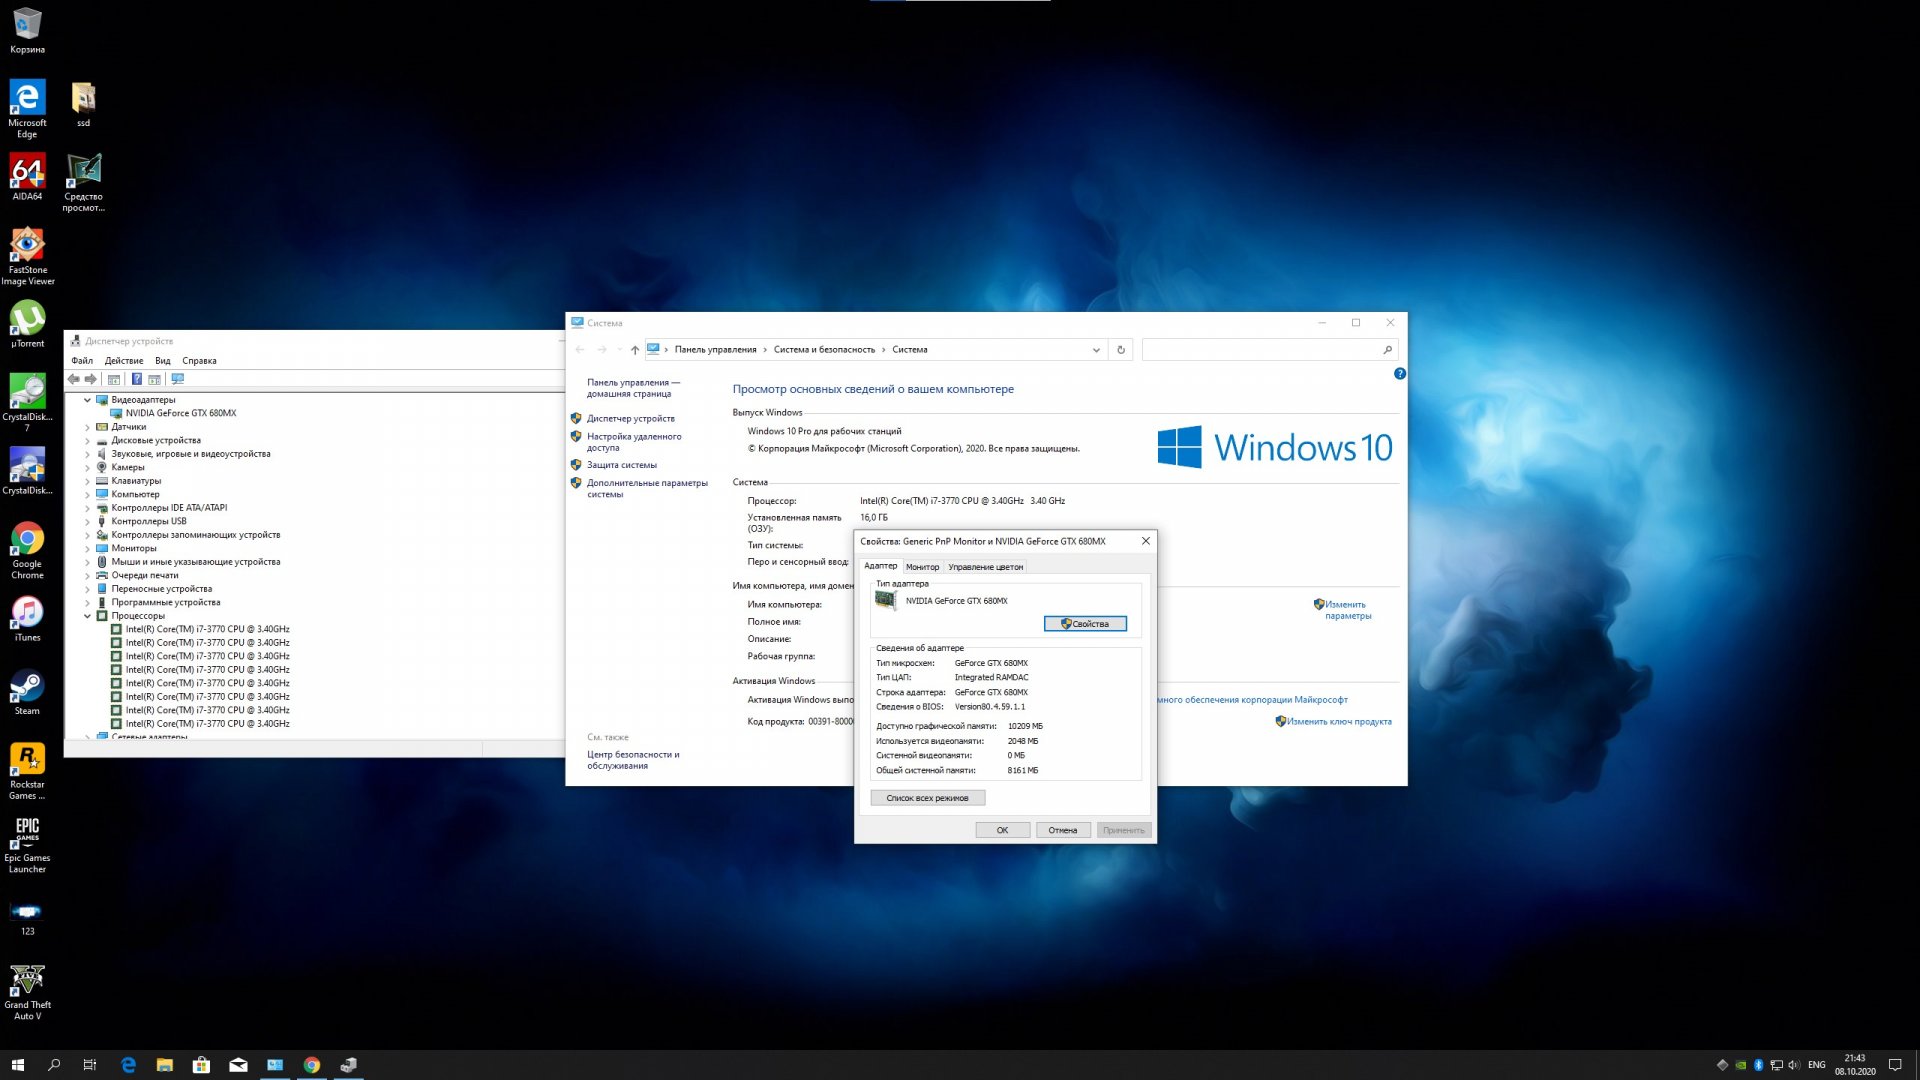The width and height of the screenshot is (1920, 1080).
Task: Switch to the Управление цветом tab
Action: 985,567
